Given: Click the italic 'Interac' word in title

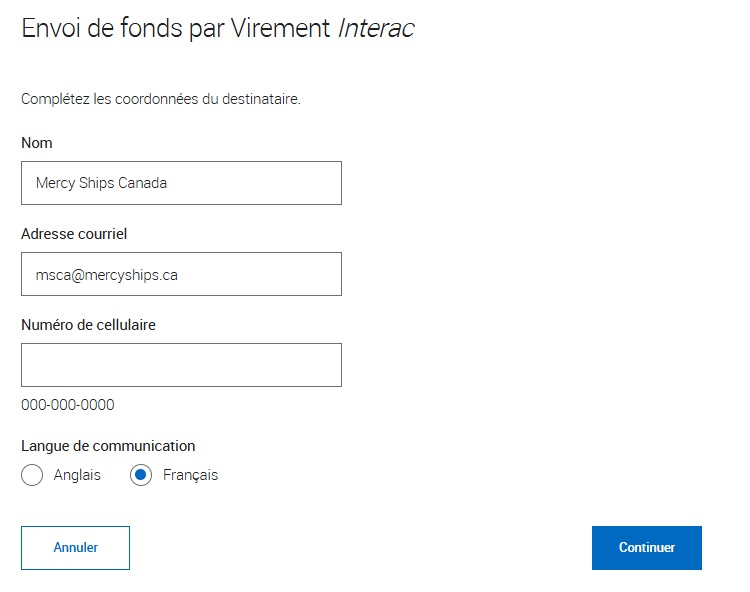Looking at the screenshot, I should point(376,28).
